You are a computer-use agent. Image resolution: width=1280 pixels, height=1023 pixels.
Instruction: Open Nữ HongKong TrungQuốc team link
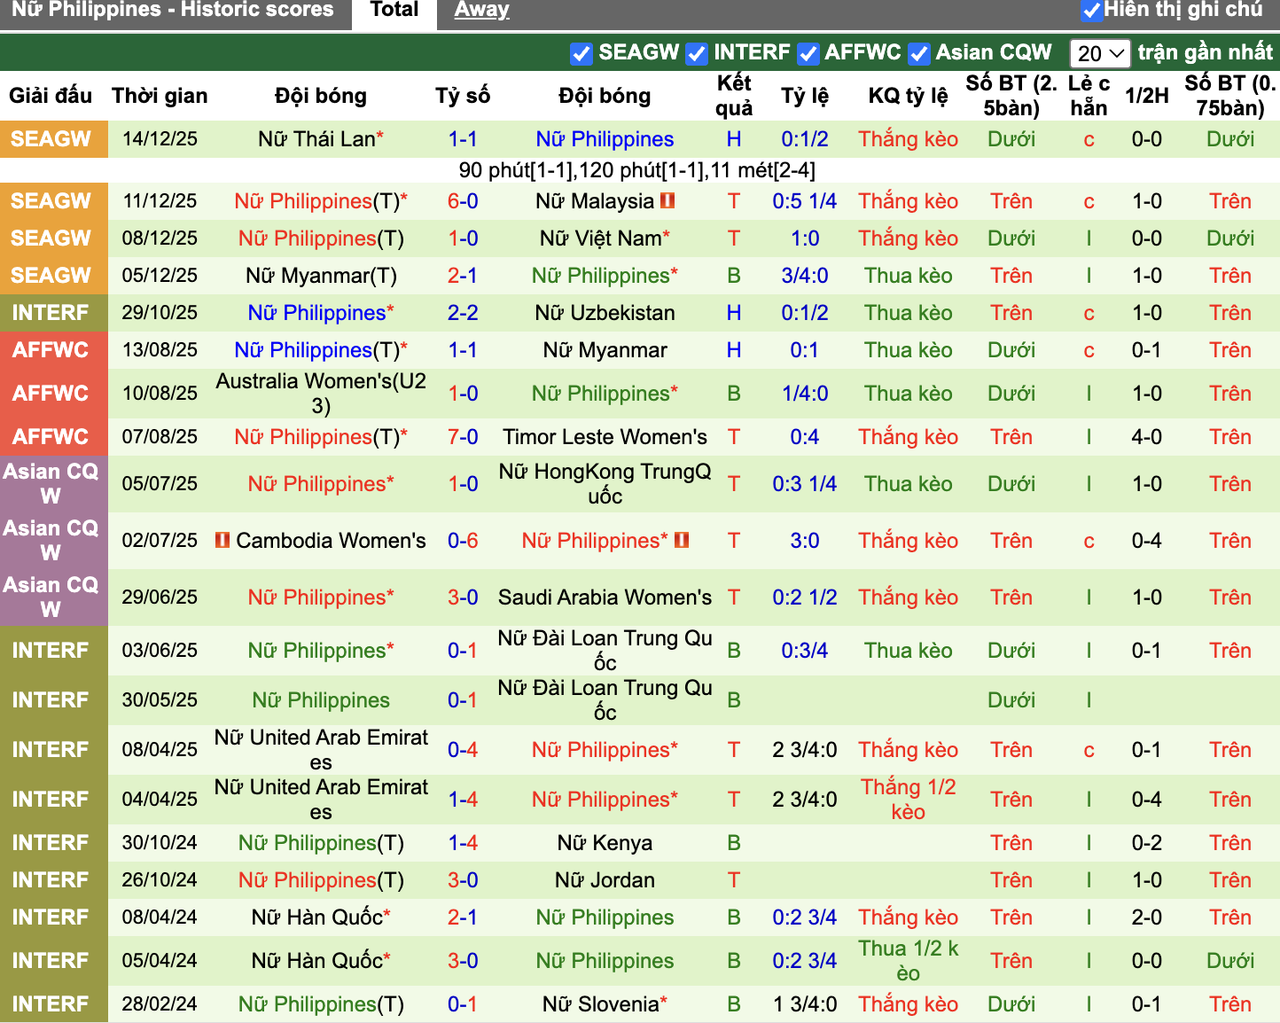[x=605, y=483]
